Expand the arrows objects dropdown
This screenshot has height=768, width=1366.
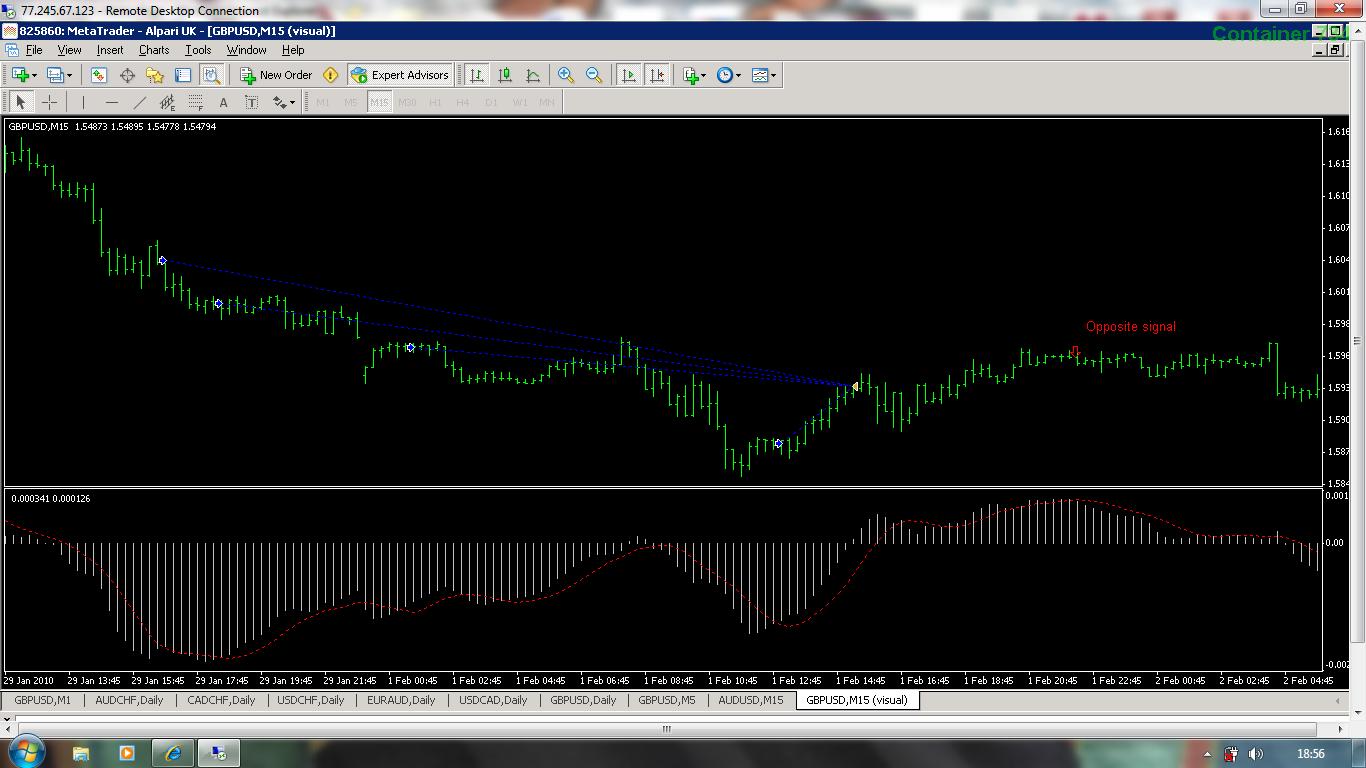point(284,102)
